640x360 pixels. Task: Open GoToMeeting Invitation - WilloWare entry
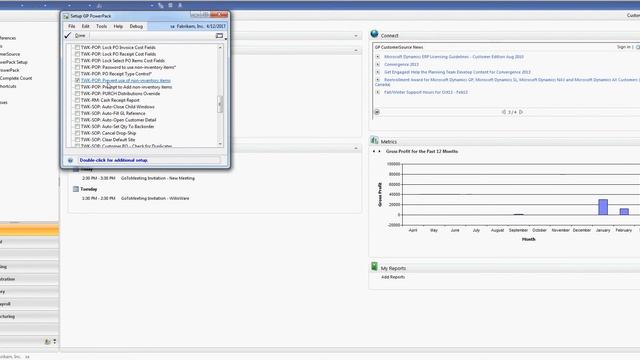tap(155, 198)
